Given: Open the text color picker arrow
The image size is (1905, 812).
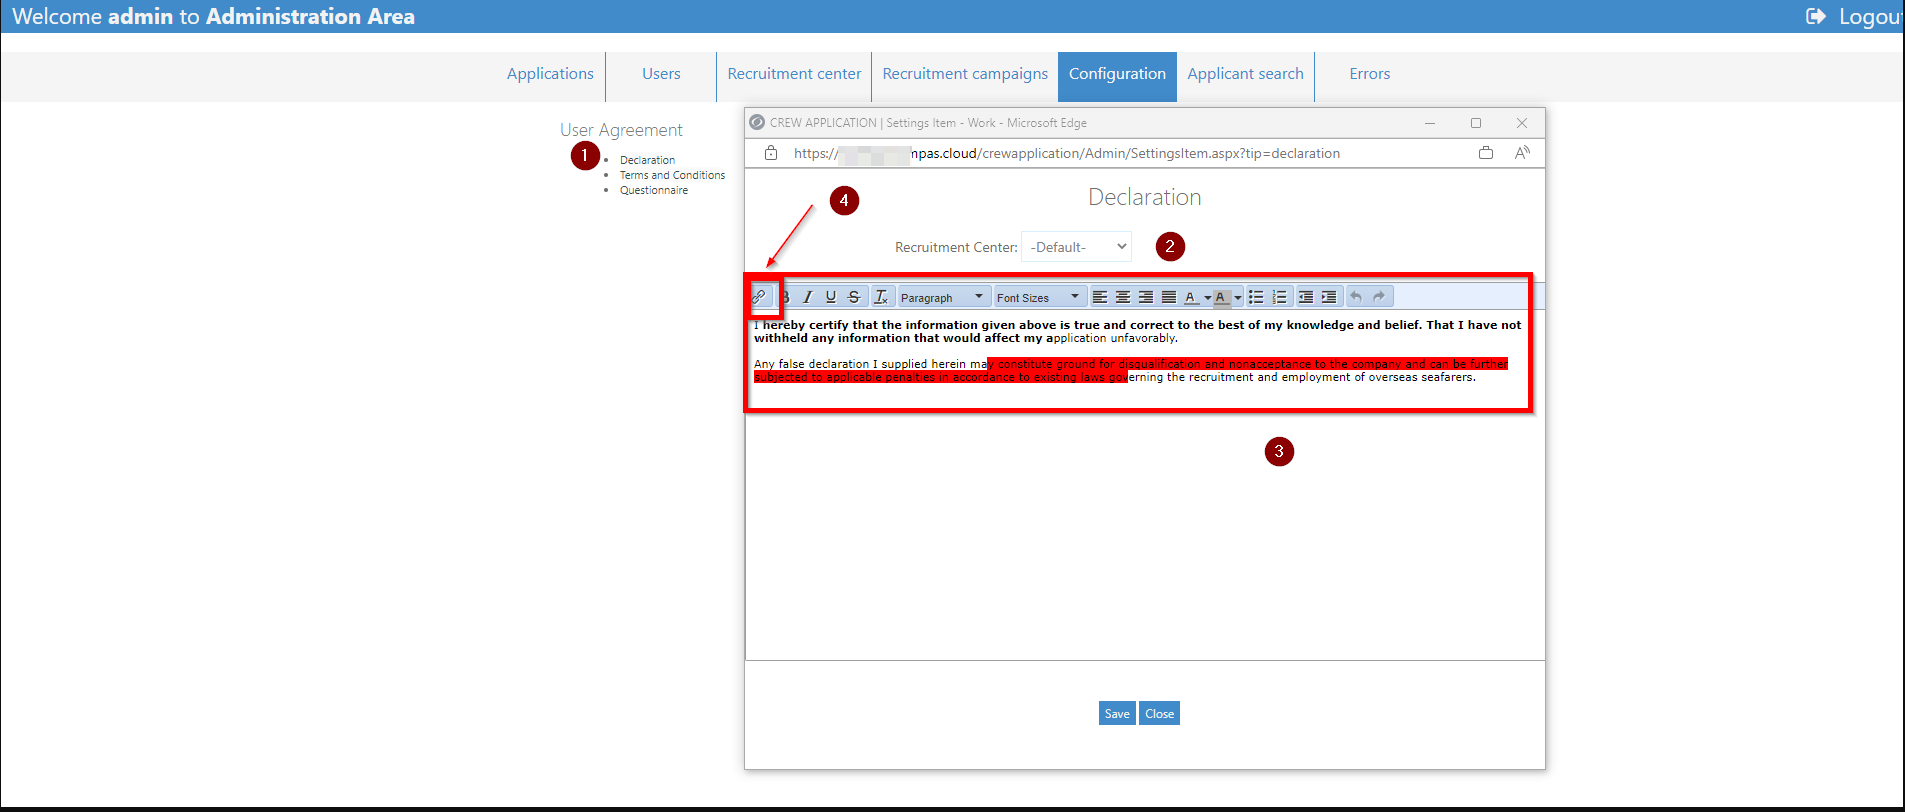Looking at the screenshot, I should (1208, 298).
